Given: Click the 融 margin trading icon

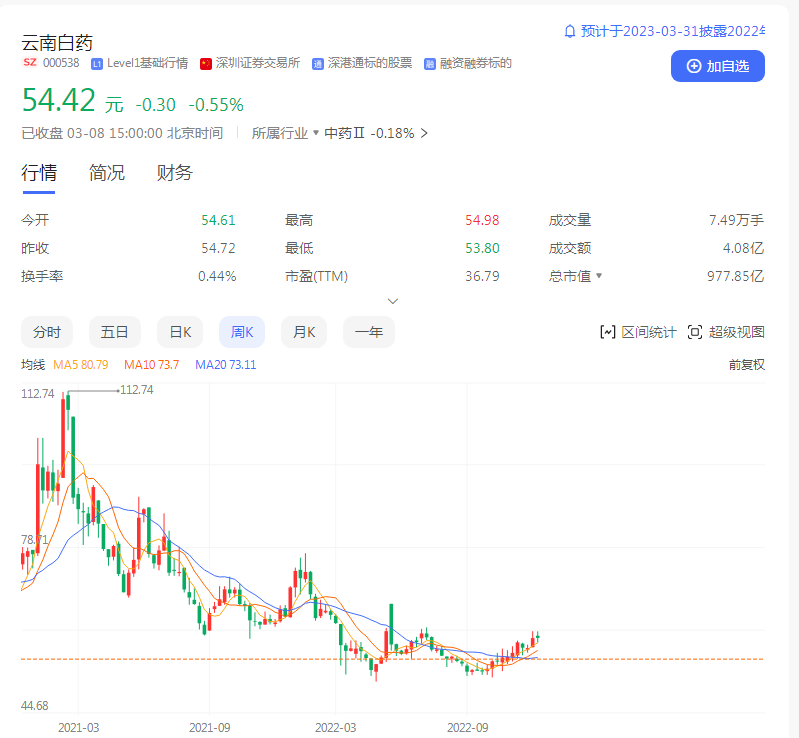Looking at the screenshot, I should [430, 64].
